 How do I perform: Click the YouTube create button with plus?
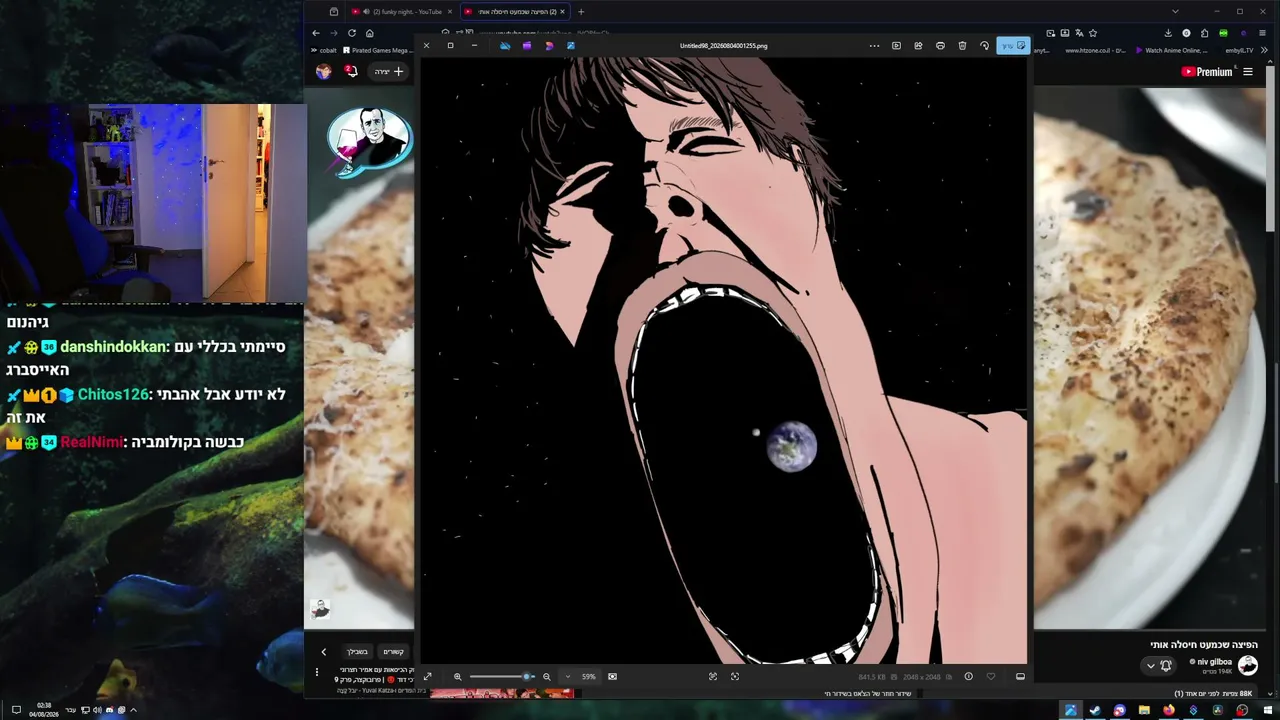388,72
